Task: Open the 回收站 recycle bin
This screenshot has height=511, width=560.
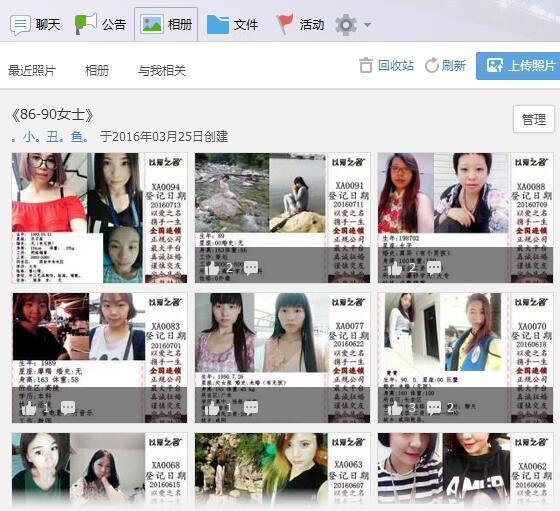Action: (x=386, y=66)
